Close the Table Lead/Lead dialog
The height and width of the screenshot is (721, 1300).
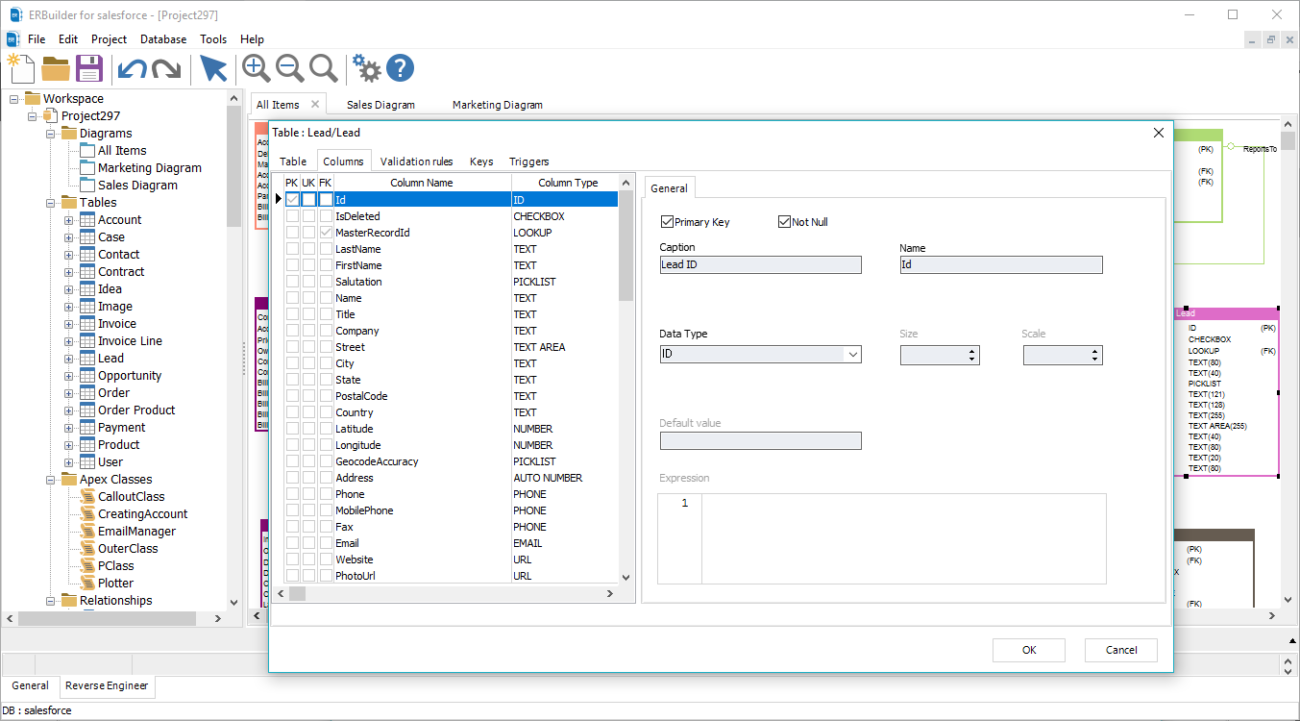tap(1158, 132)
